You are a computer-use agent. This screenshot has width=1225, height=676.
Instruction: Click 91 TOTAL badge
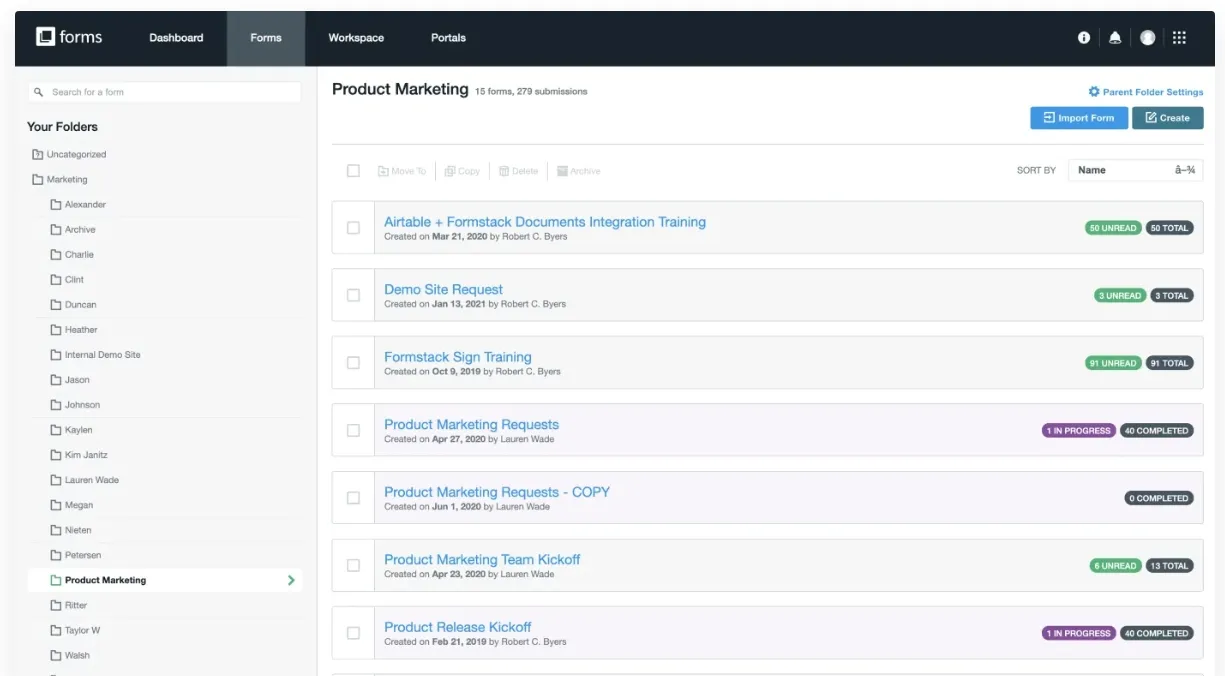[x=1169, y=363]
